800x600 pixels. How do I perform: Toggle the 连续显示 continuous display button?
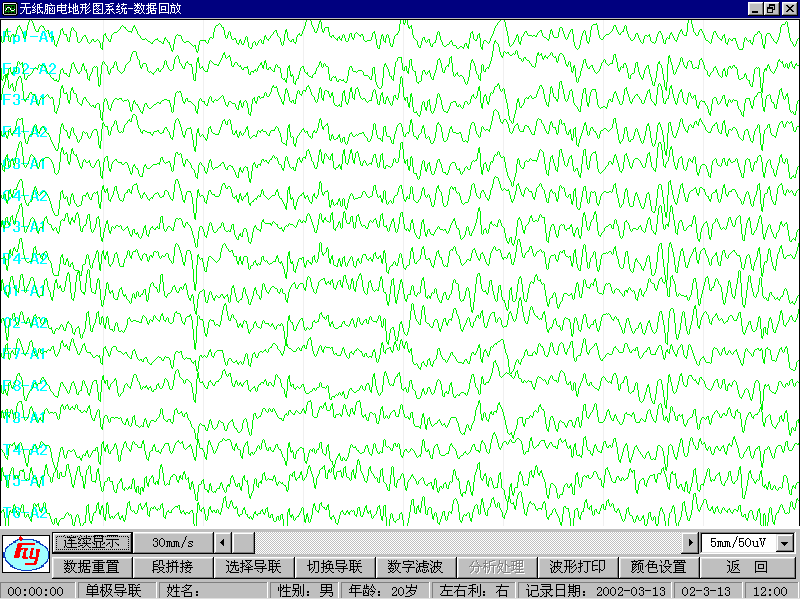(x=92, y=542)
